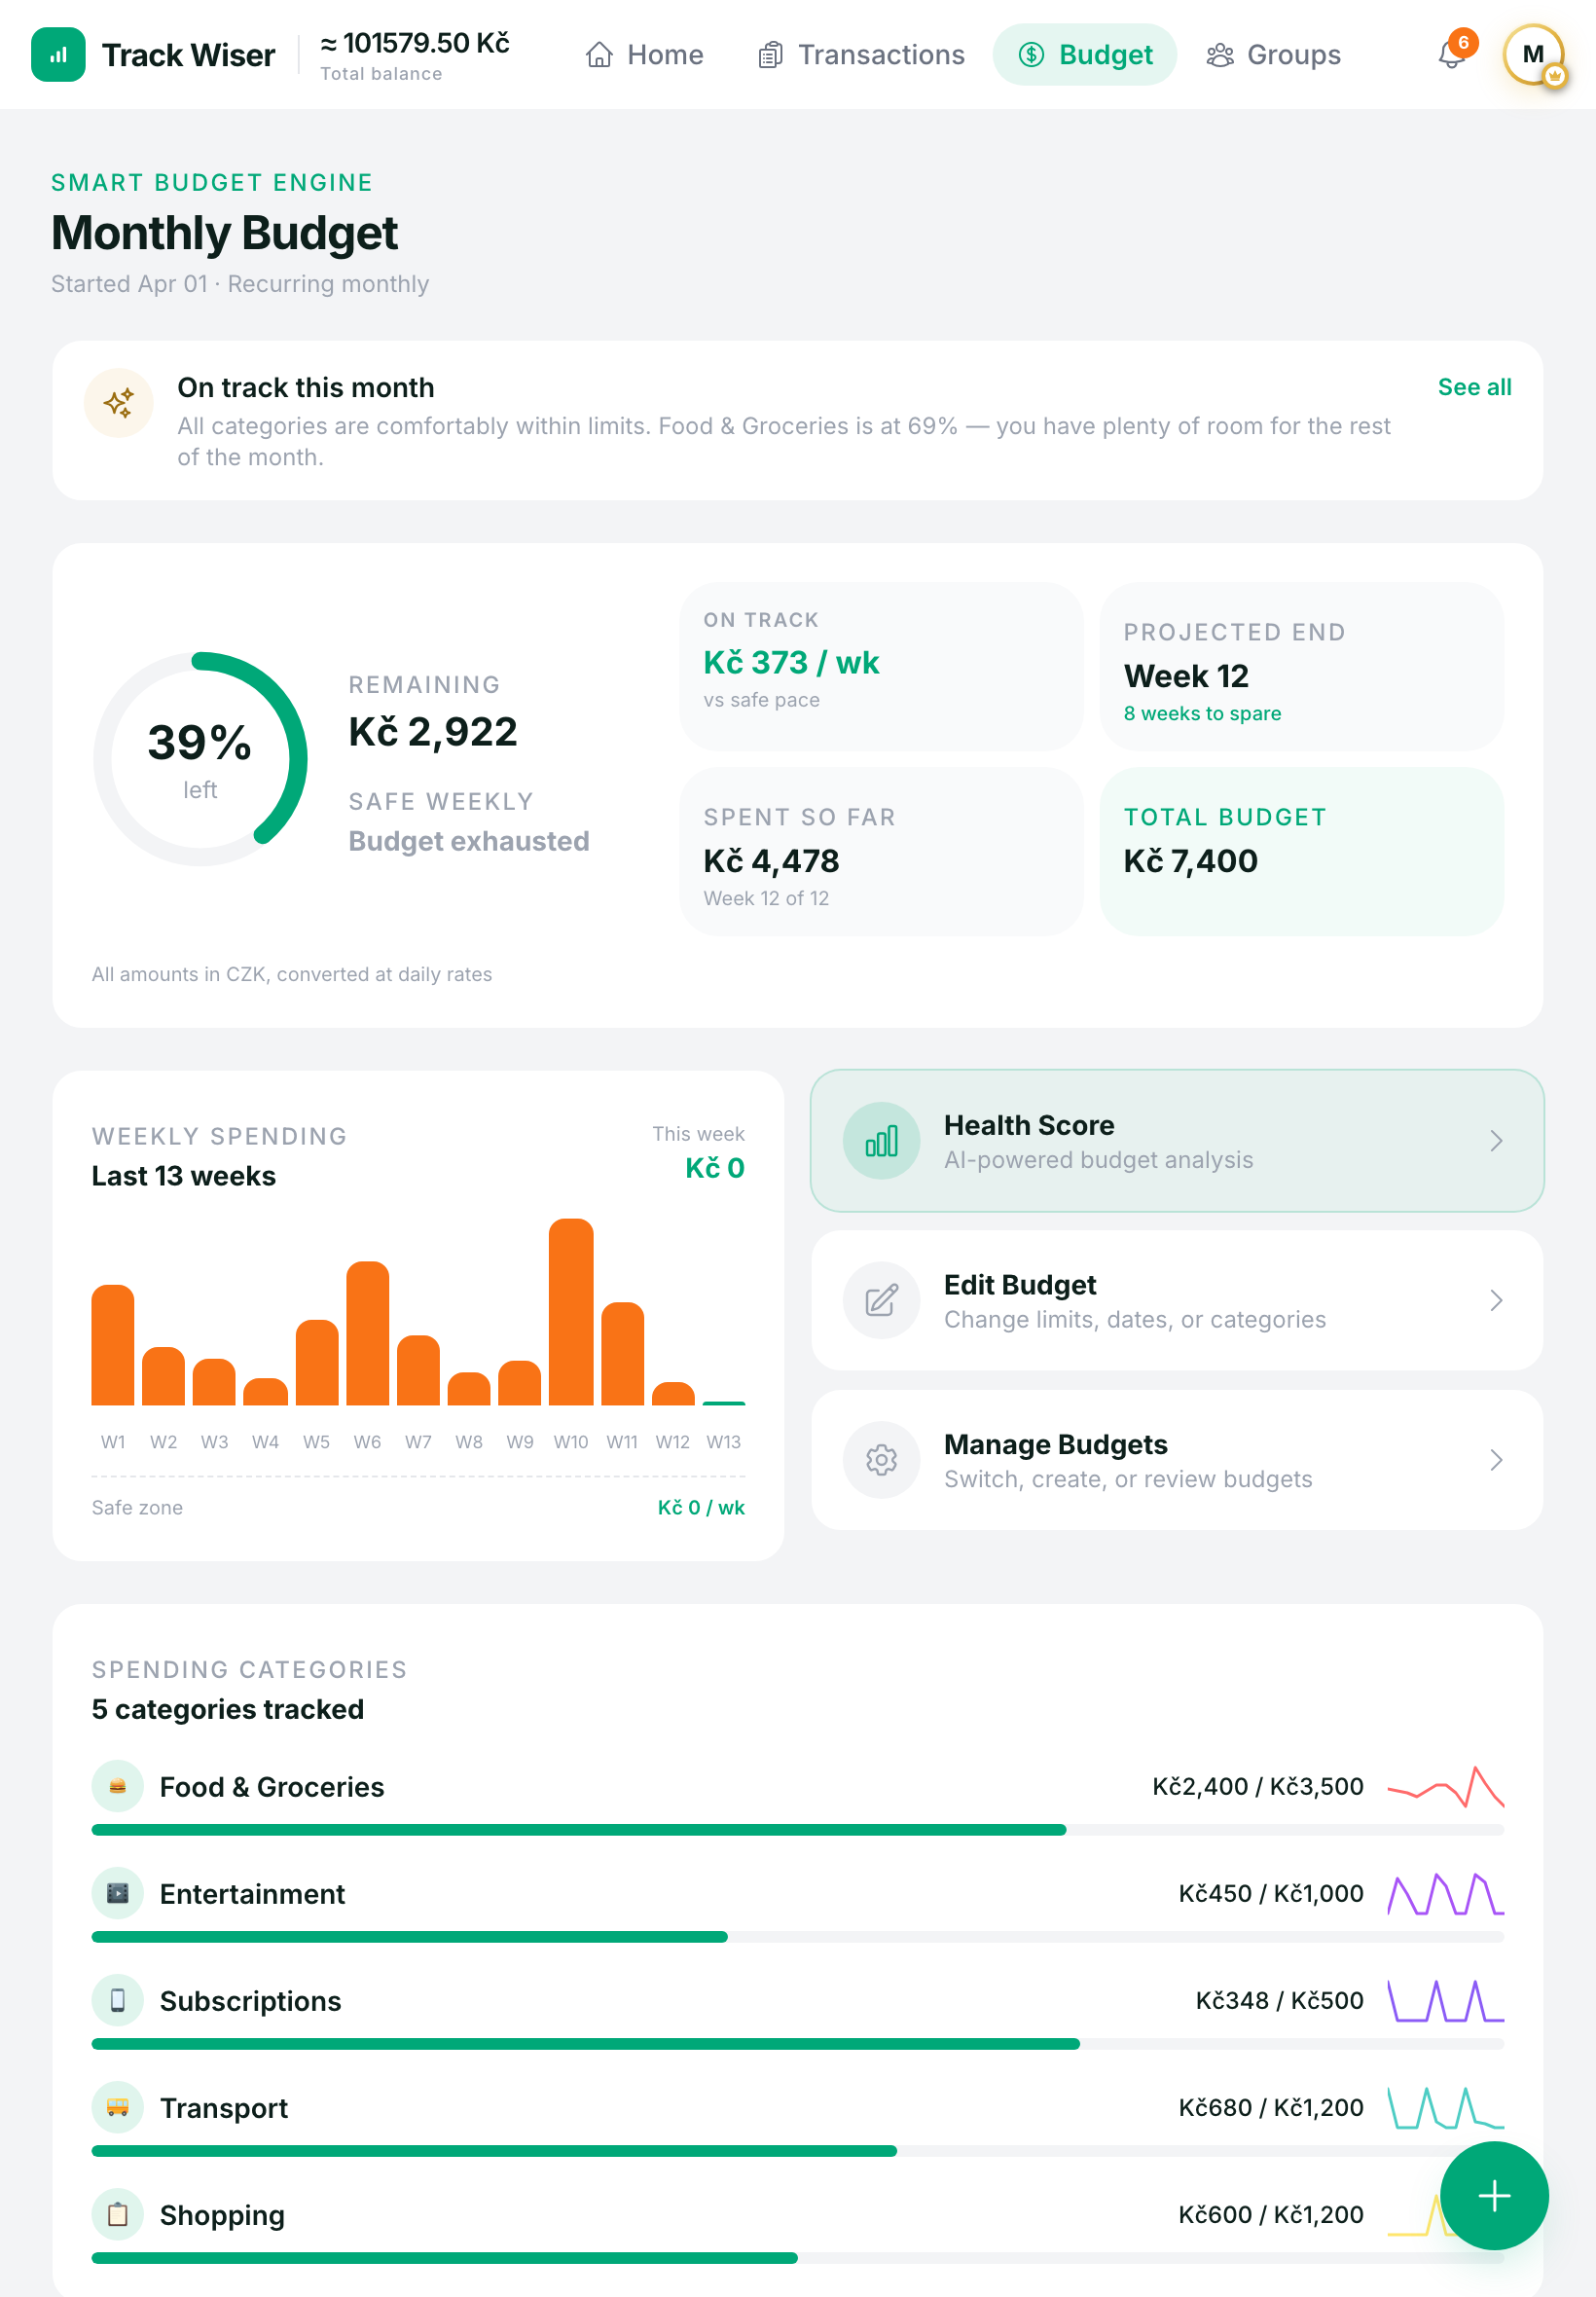The width and height of the screenshot is (1596, 2297).
Task: Click the Shopping clipboard icon
Action: [x=117, y=2214]
